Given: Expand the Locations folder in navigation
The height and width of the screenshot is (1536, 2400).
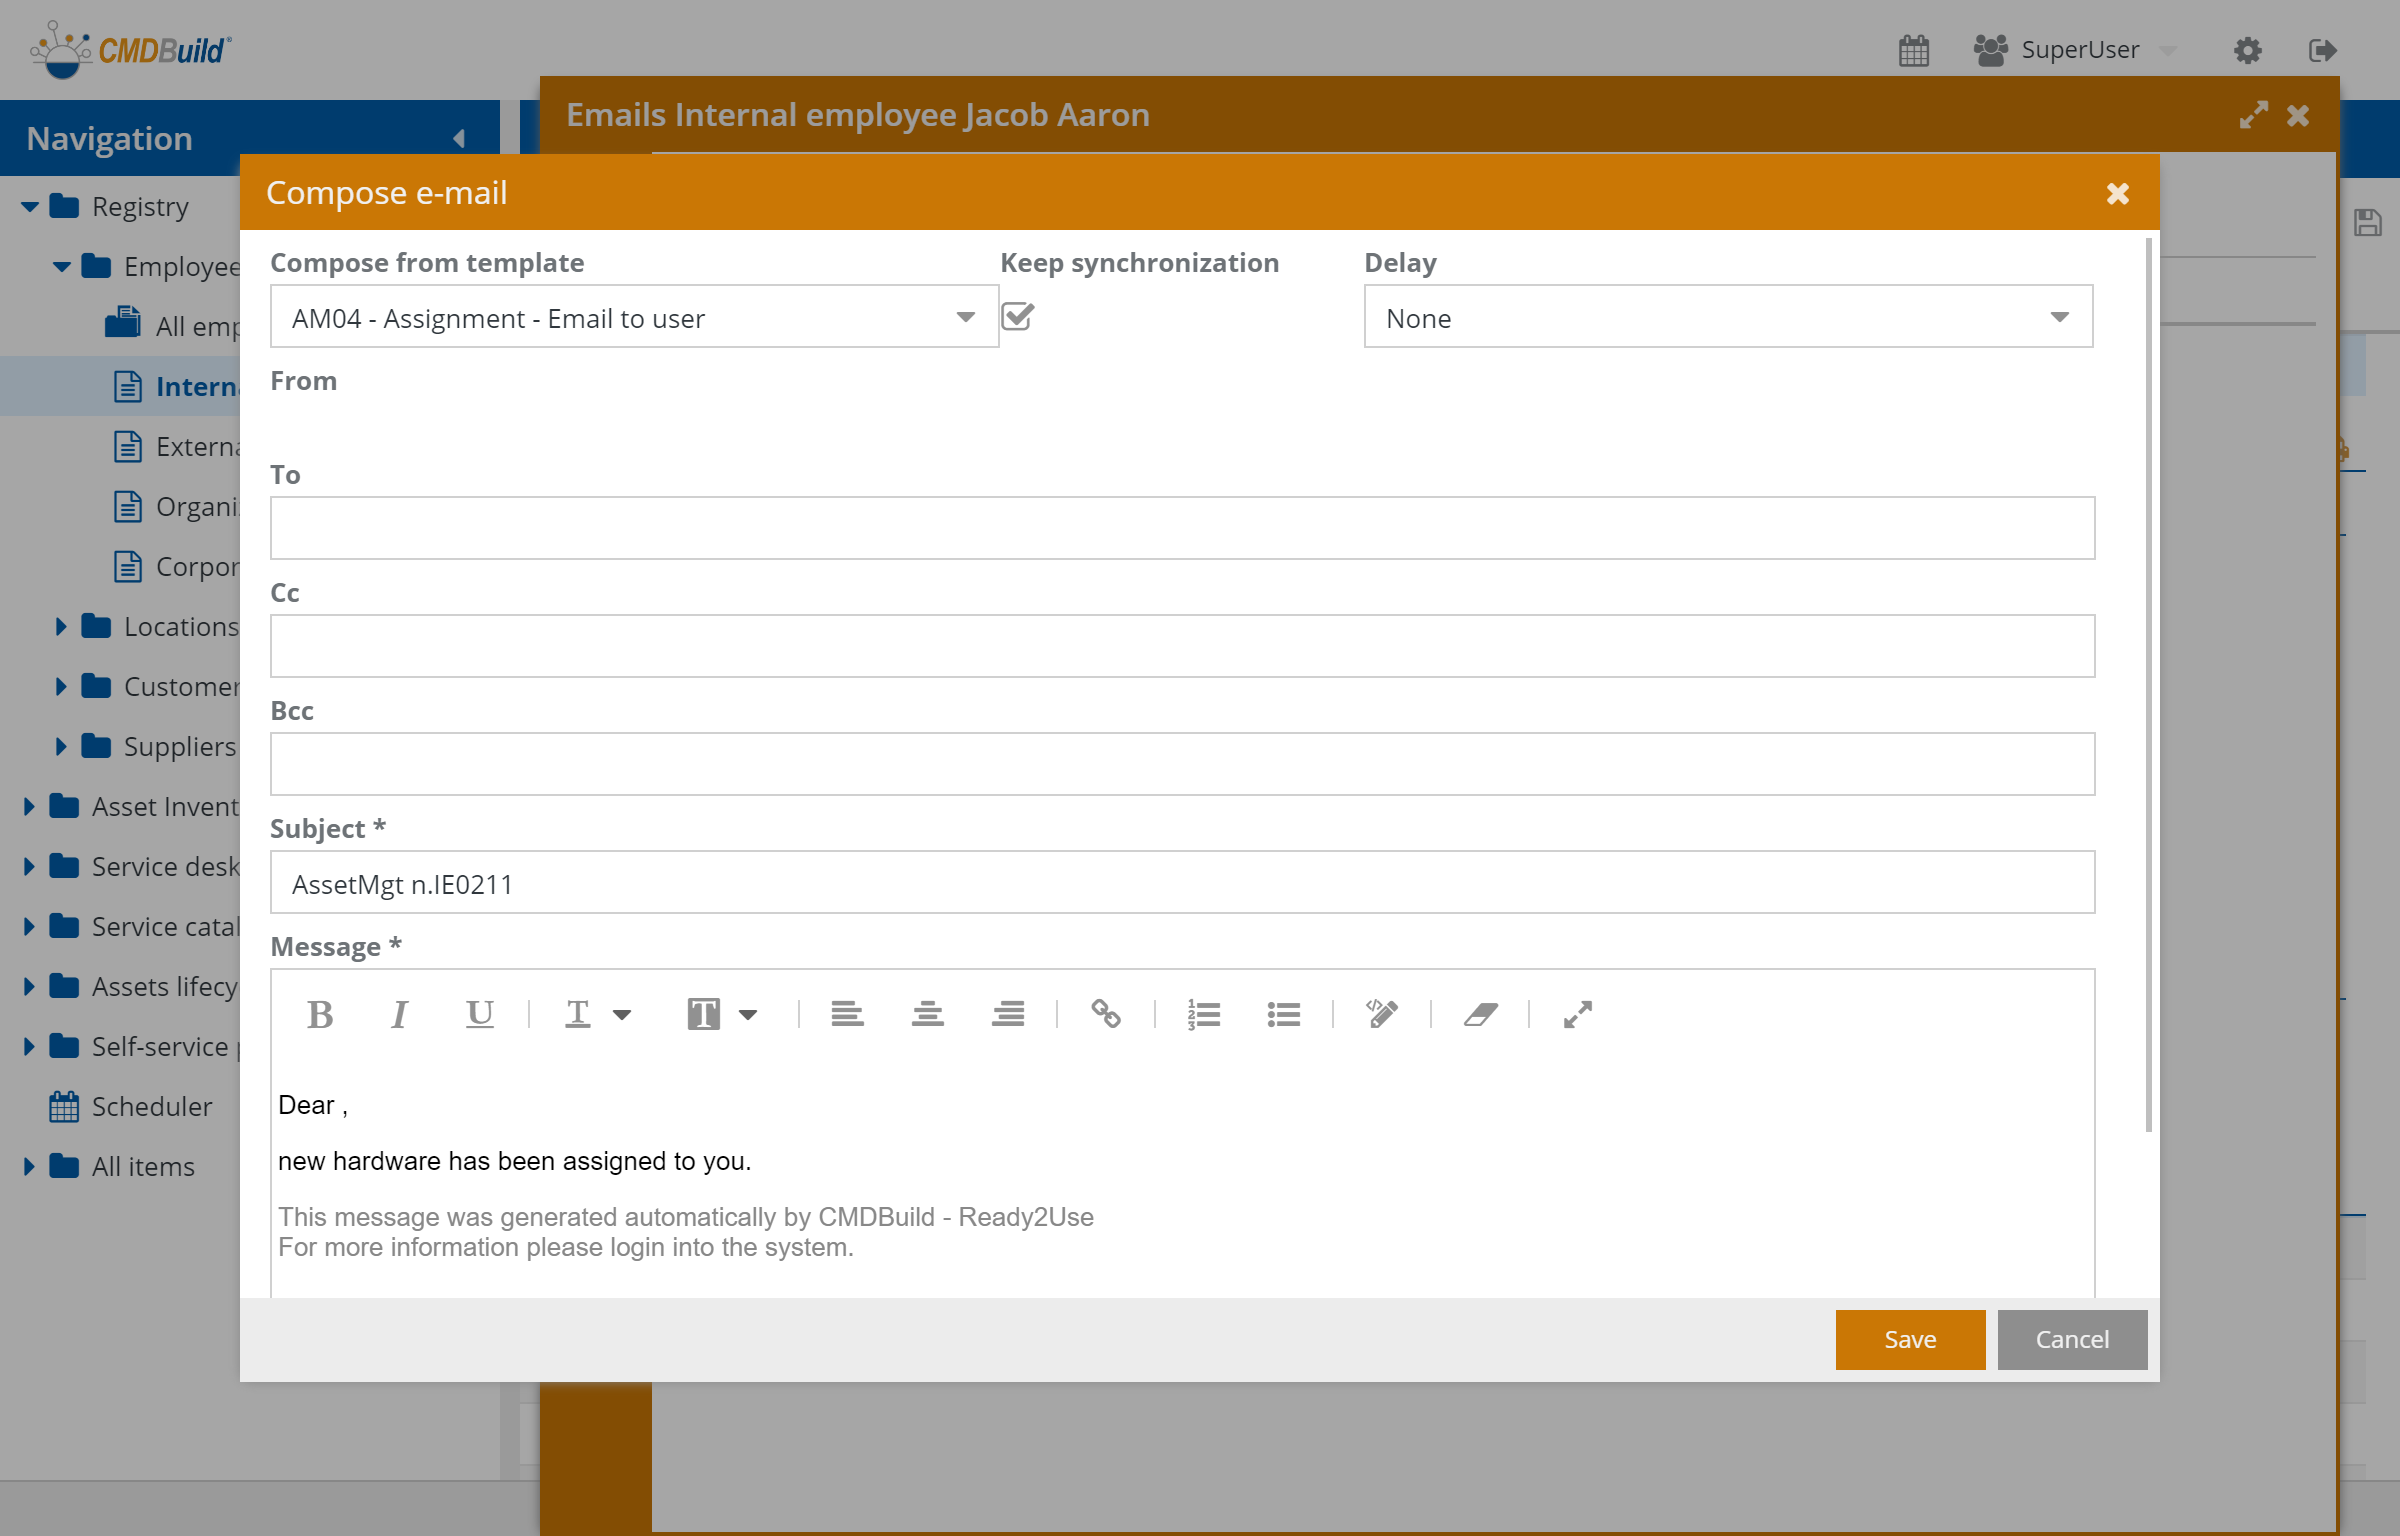Looking at the screenshot, I should [x=61, y=627].
